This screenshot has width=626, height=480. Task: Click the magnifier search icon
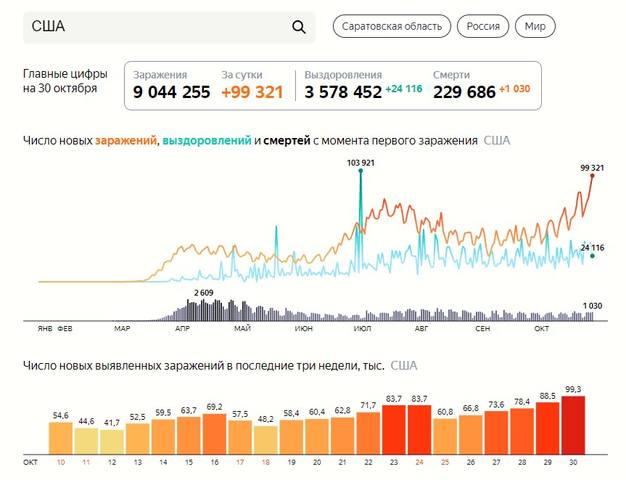pyautogui.click(x=298, y=27)
